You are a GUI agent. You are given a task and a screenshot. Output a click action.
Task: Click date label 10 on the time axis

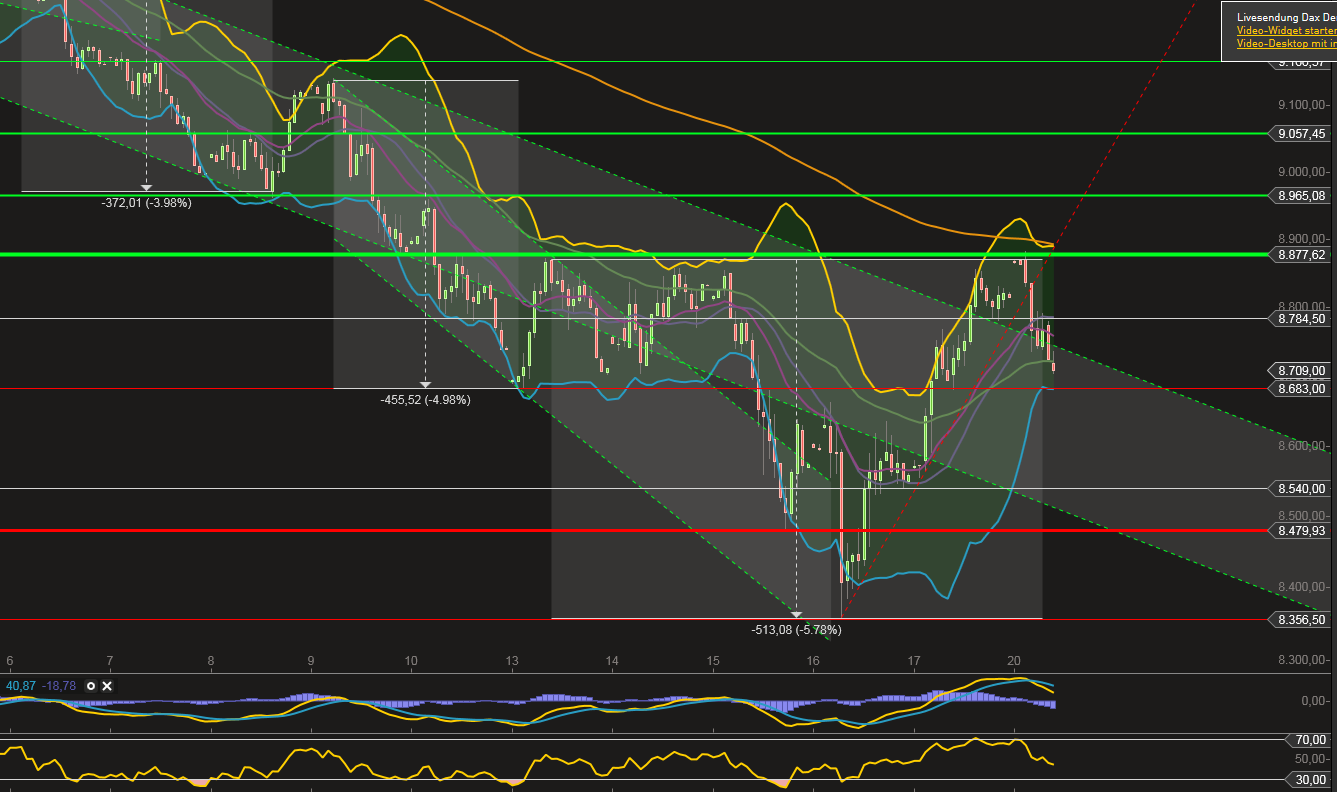411,661
